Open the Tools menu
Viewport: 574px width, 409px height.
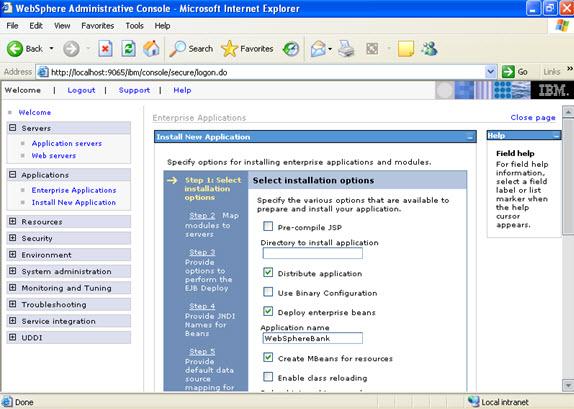pos(134,26)
